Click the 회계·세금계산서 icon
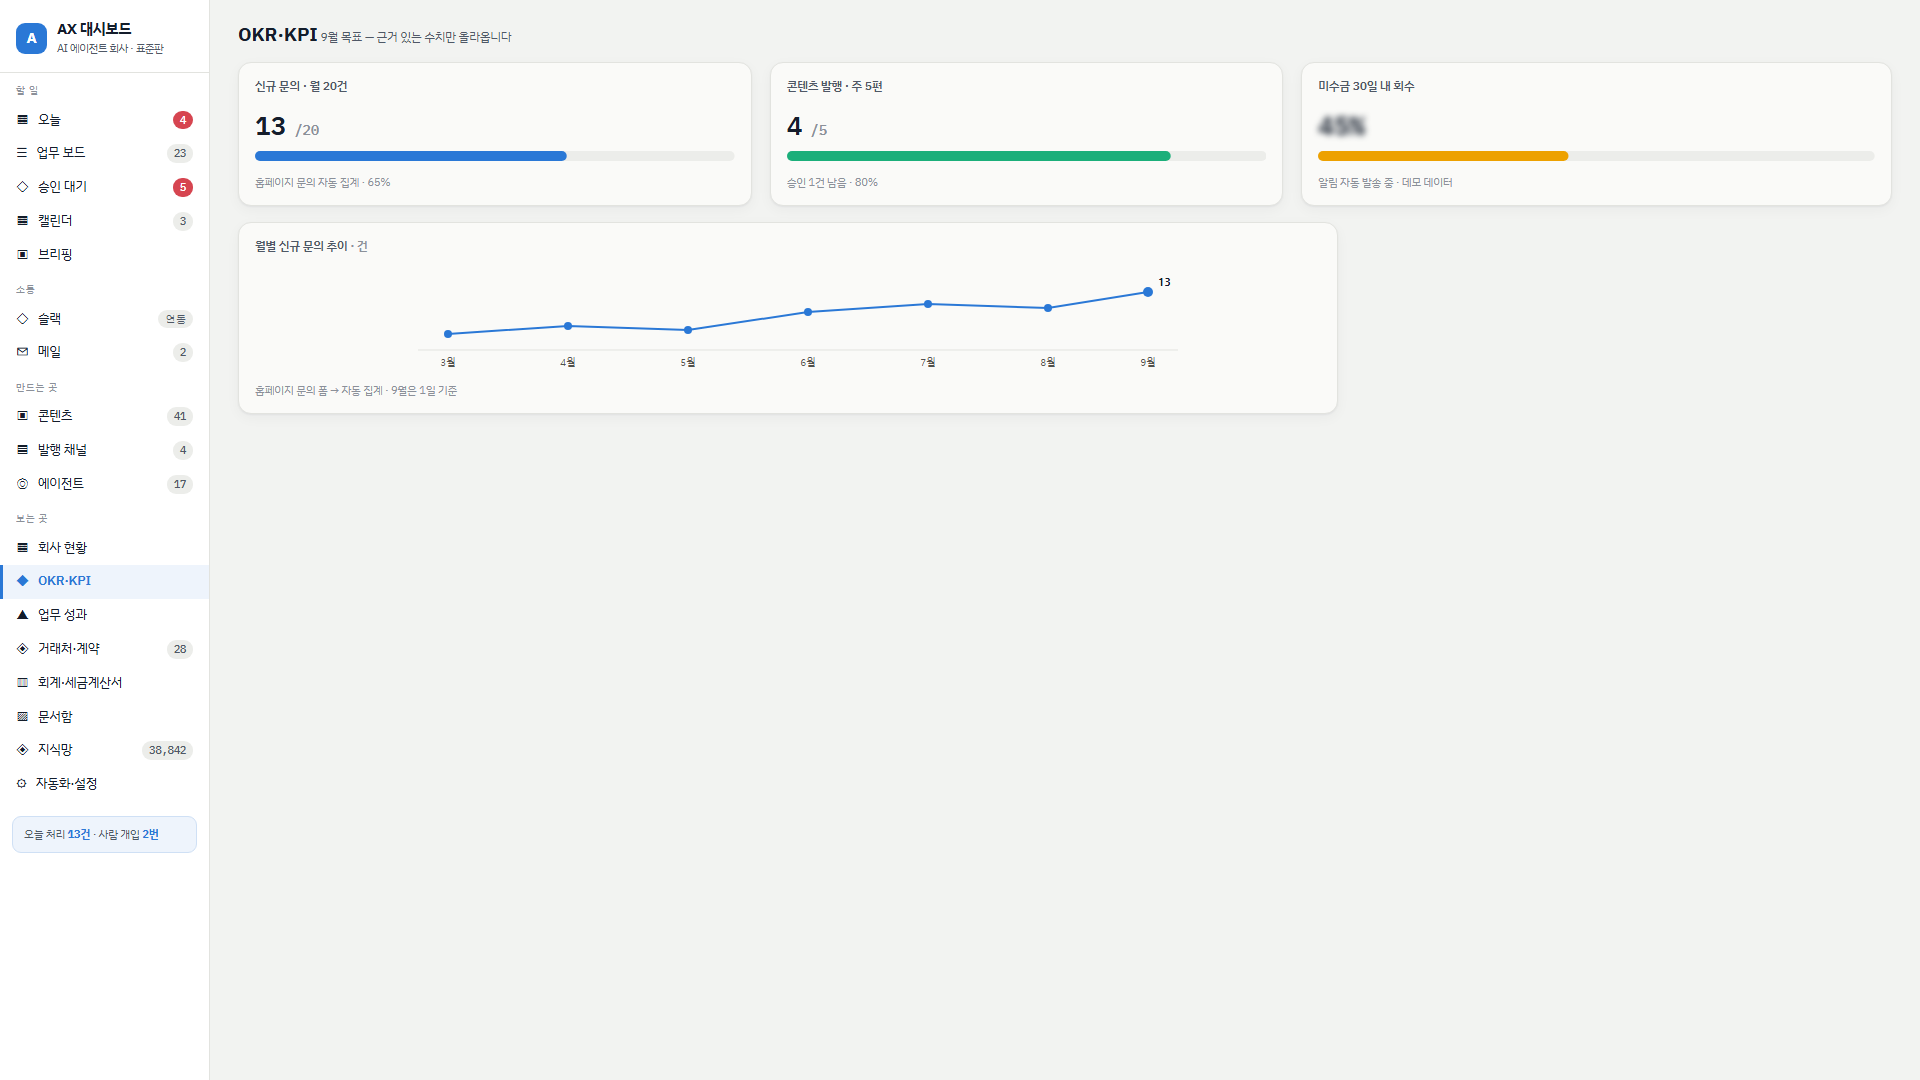Image resolution: width=1920 pixels, height=1080 pixels. click(22, 683)
